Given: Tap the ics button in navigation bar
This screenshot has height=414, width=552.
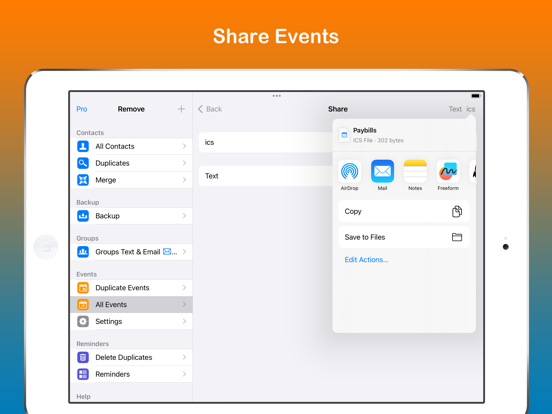Looking at the screenshot, I should (x=471, y=109).
